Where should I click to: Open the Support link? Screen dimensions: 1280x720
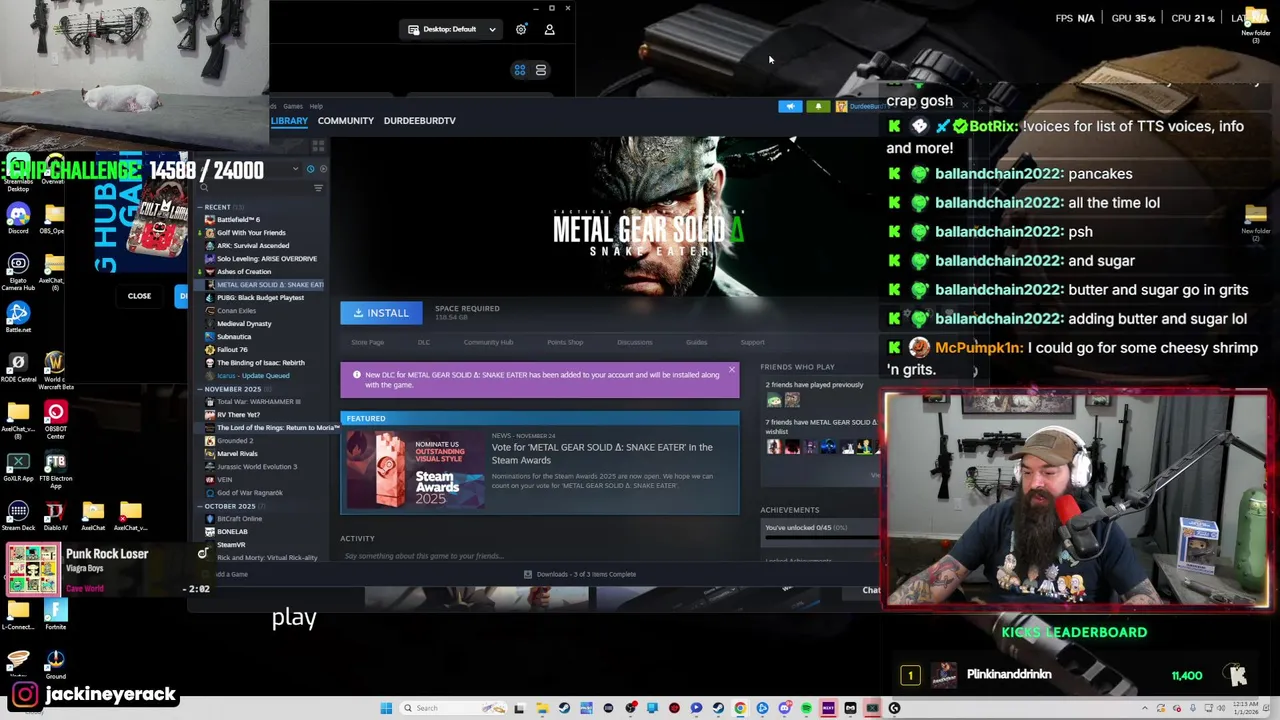752,343
